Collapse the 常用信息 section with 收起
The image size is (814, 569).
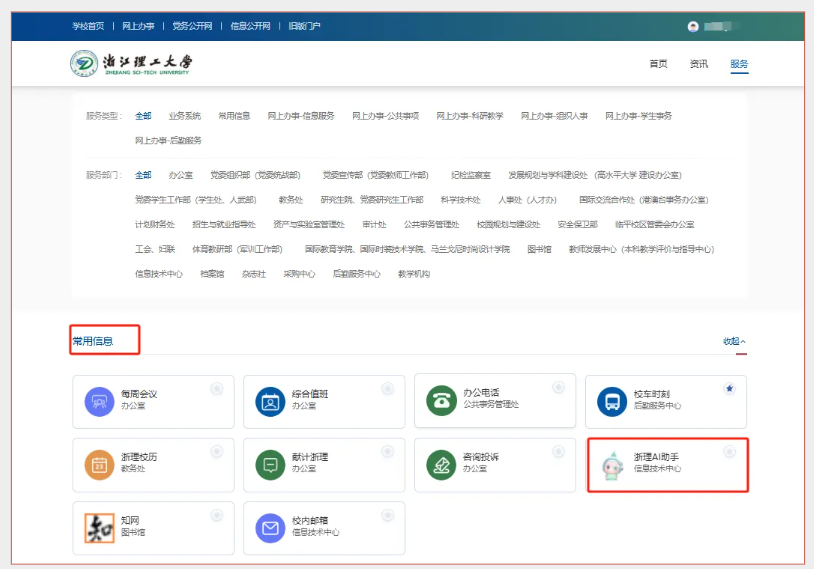pyautogui.click(x=734, y=342)
